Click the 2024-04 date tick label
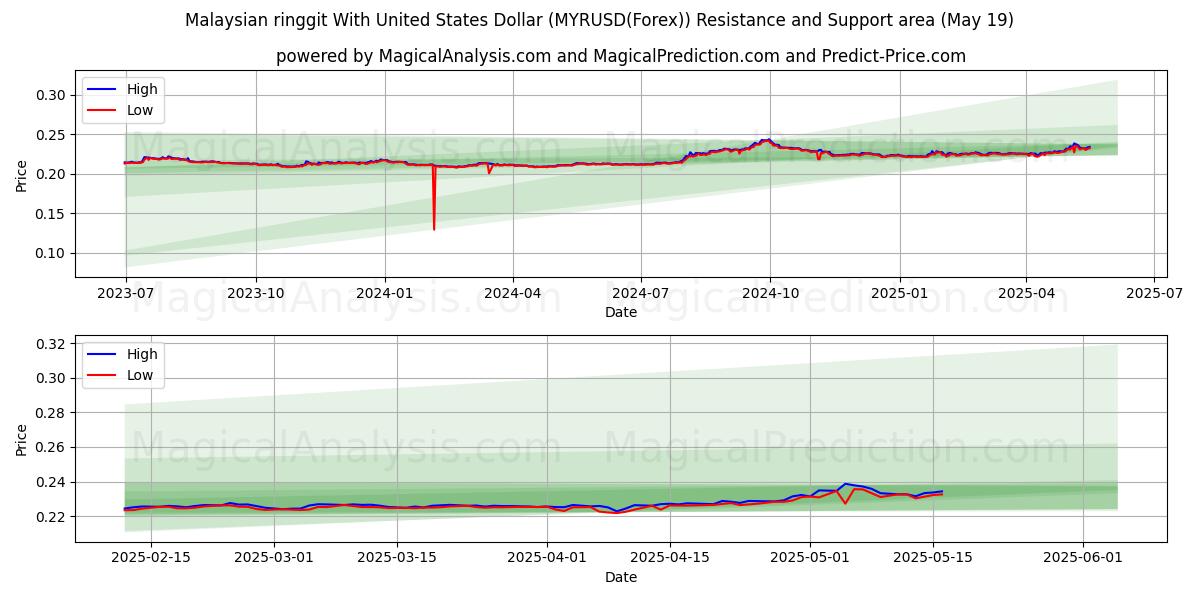Screen dimensions: 1200x600 513,294
